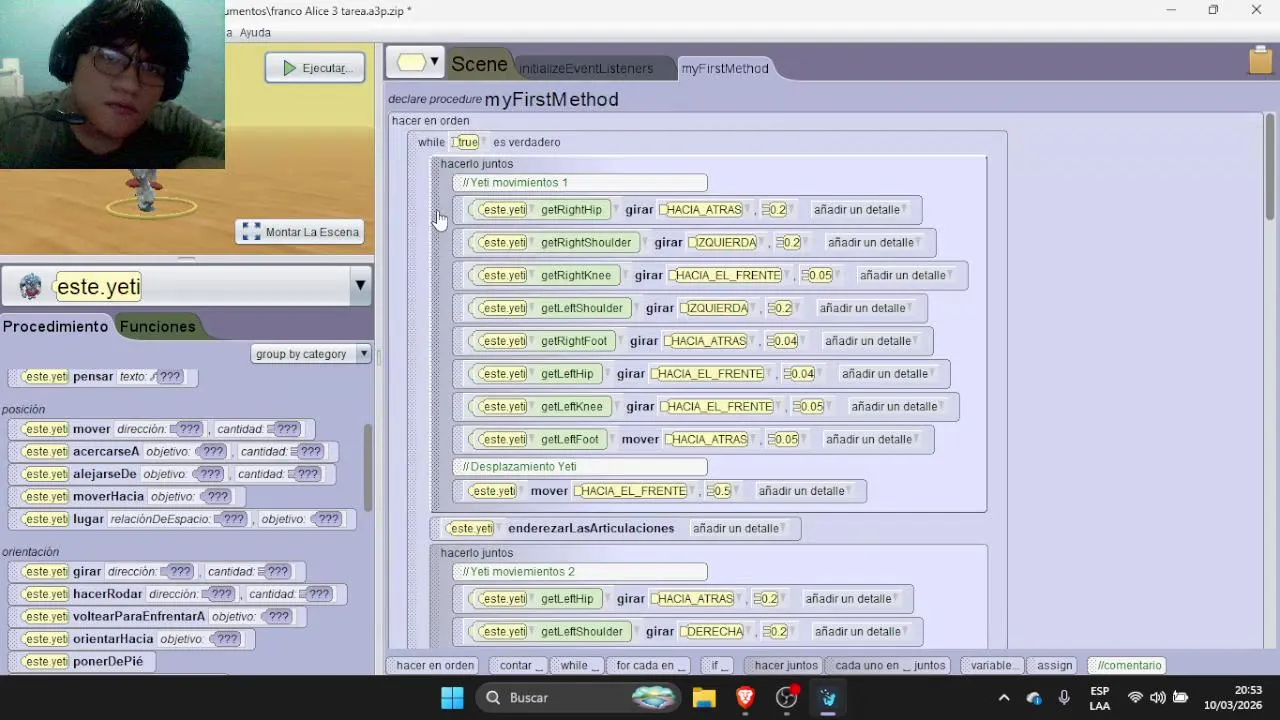Viewport: 1280px width, 720px height.
Task: Select the cada uno en _ juntos tile
Action: click(890, 665)
